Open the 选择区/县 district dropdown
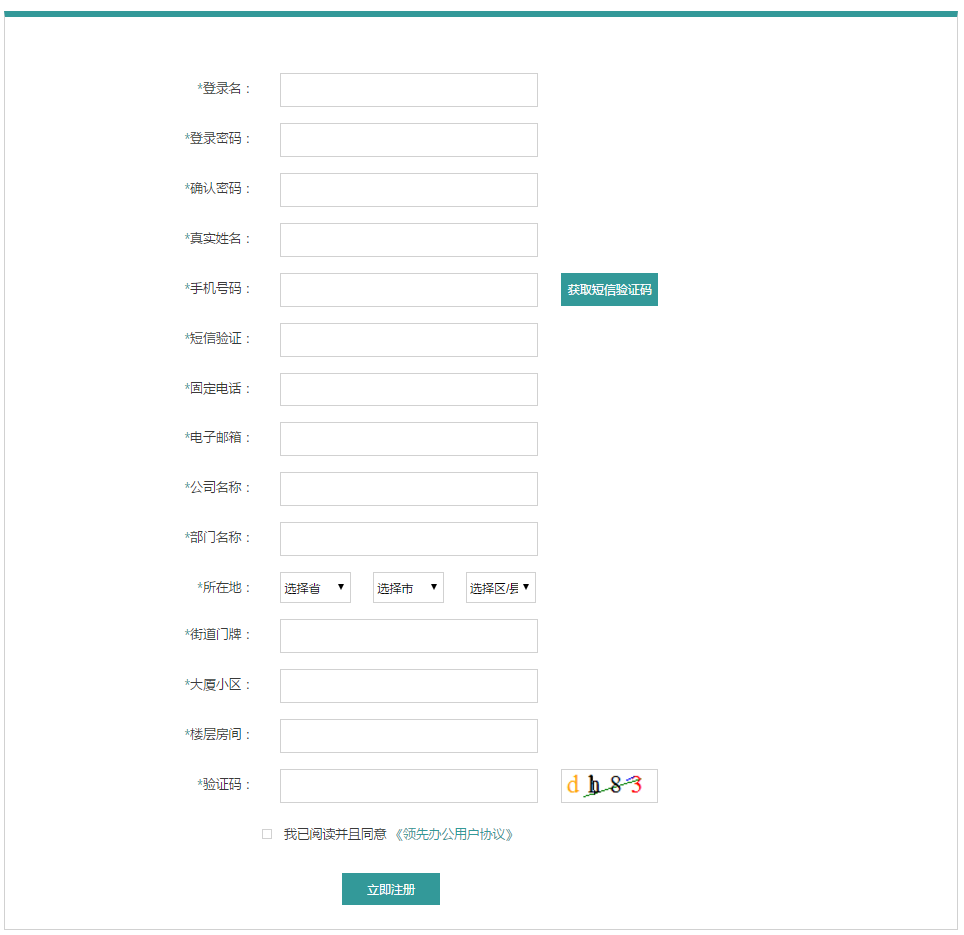The image size is (964, 935). point(501,588)
